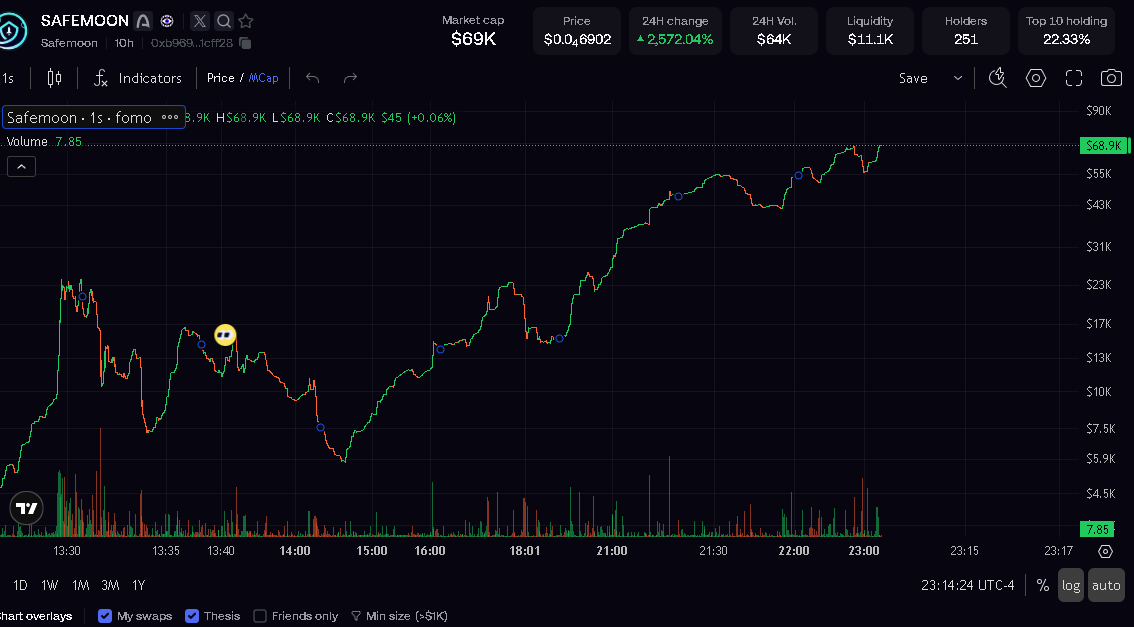Click the Safemoon 1s fomo legend title
Image resolution: width=1134 pixels, height=627 pixels.
[80, 117]
